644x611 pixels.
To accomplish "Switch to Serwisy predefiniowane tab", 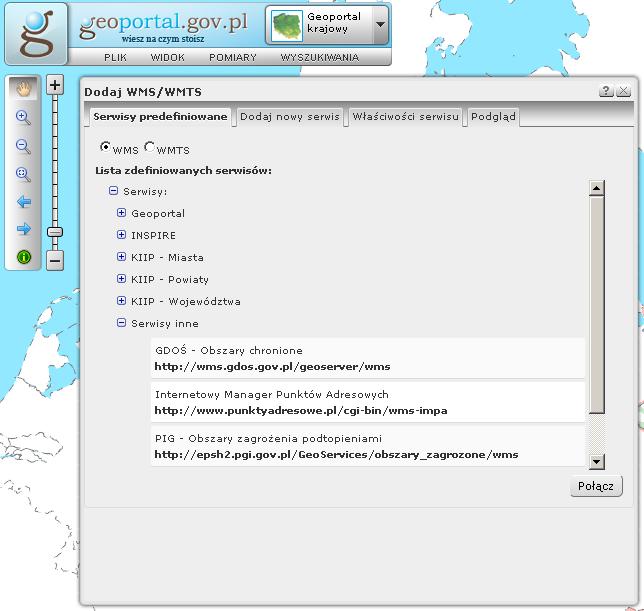I will pos(160,117).
